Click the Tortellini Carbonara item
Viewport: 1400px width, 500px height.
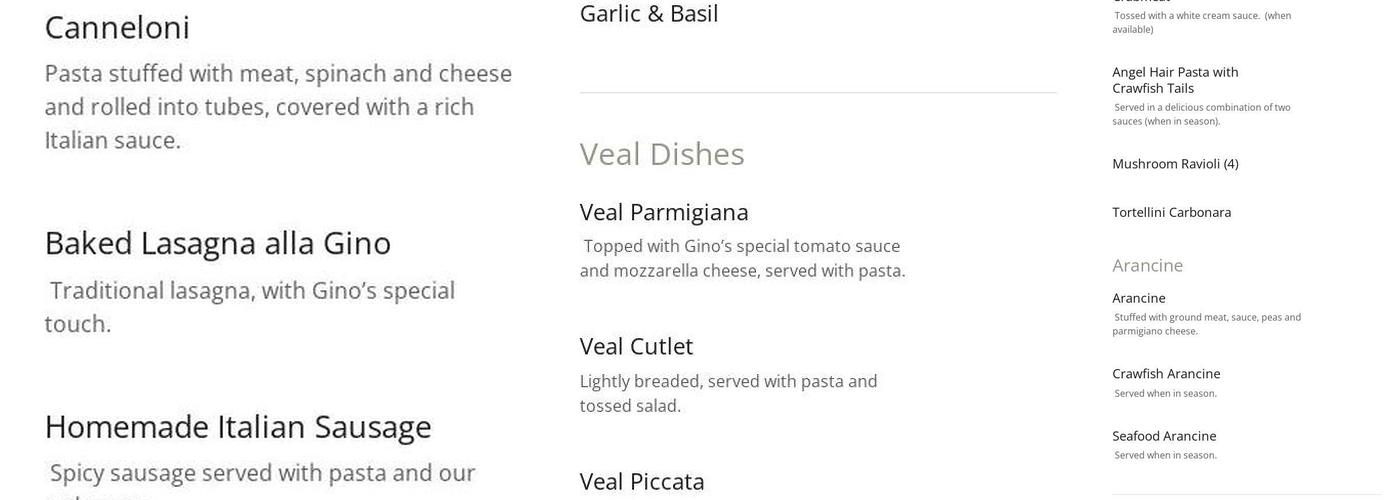tap(1171, 212)
